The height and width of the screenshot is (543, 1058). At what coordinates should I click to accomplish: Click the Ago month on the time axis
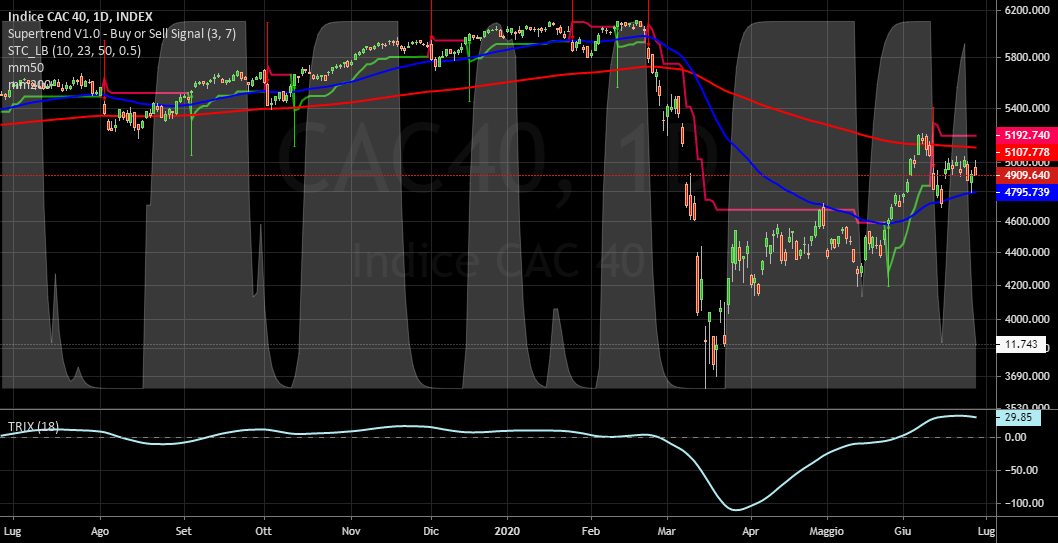101,532
